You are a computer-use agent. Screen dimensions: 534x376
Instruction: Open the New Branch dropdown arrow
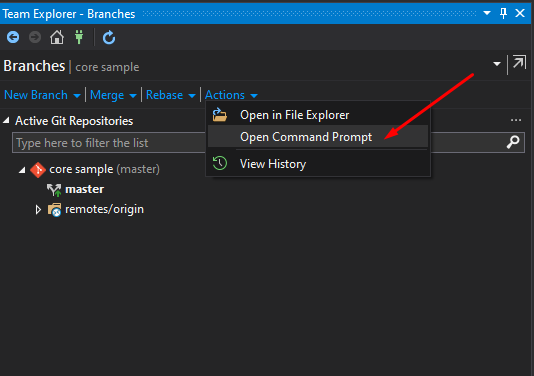click(x=77, y=96)
